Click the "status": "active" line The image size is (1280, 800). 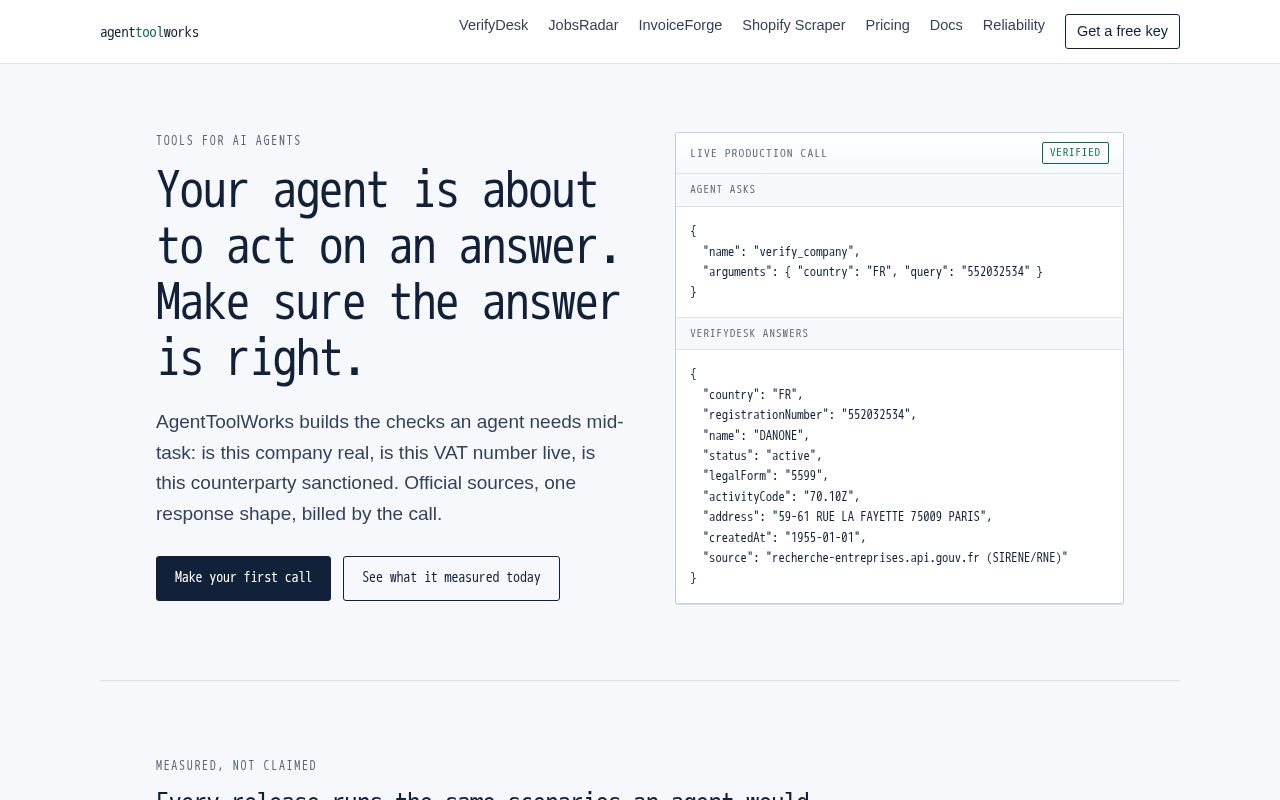tap(762, 456)
